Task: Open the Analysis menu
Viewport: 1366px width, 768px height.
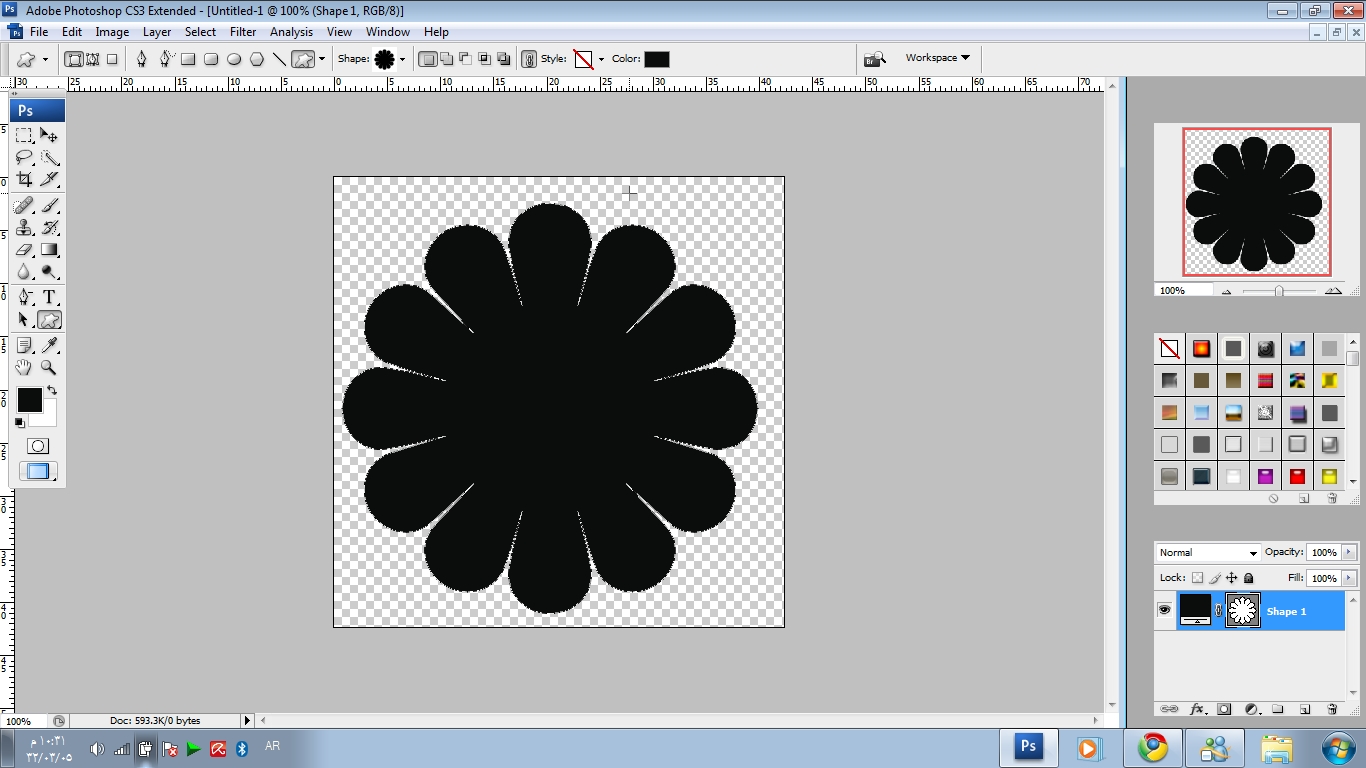Action: click(291, 32)
